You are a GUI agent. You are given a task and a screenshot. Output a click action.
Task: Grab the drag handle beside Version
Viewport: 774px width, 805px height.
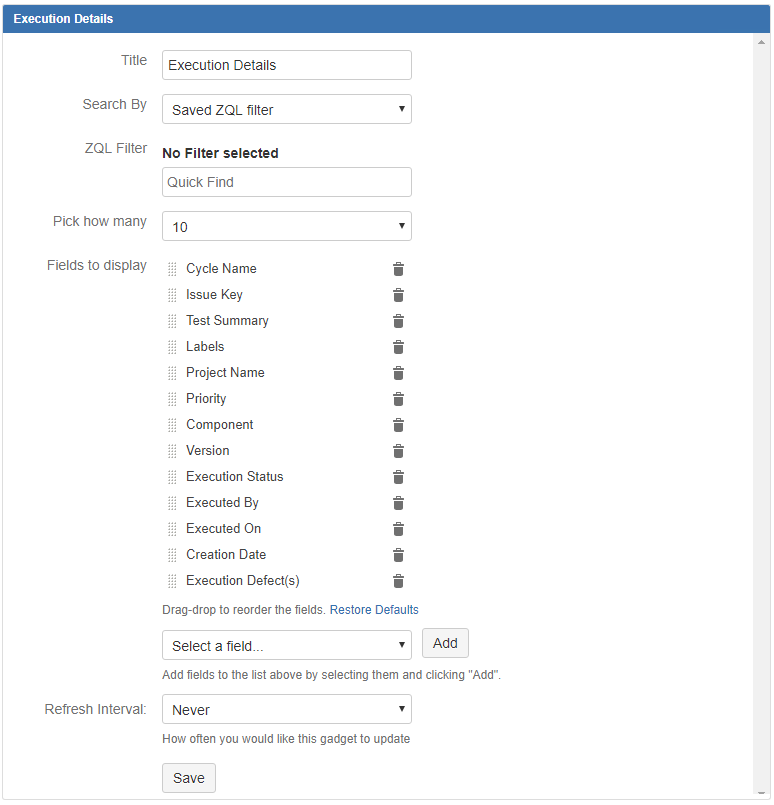171,450
